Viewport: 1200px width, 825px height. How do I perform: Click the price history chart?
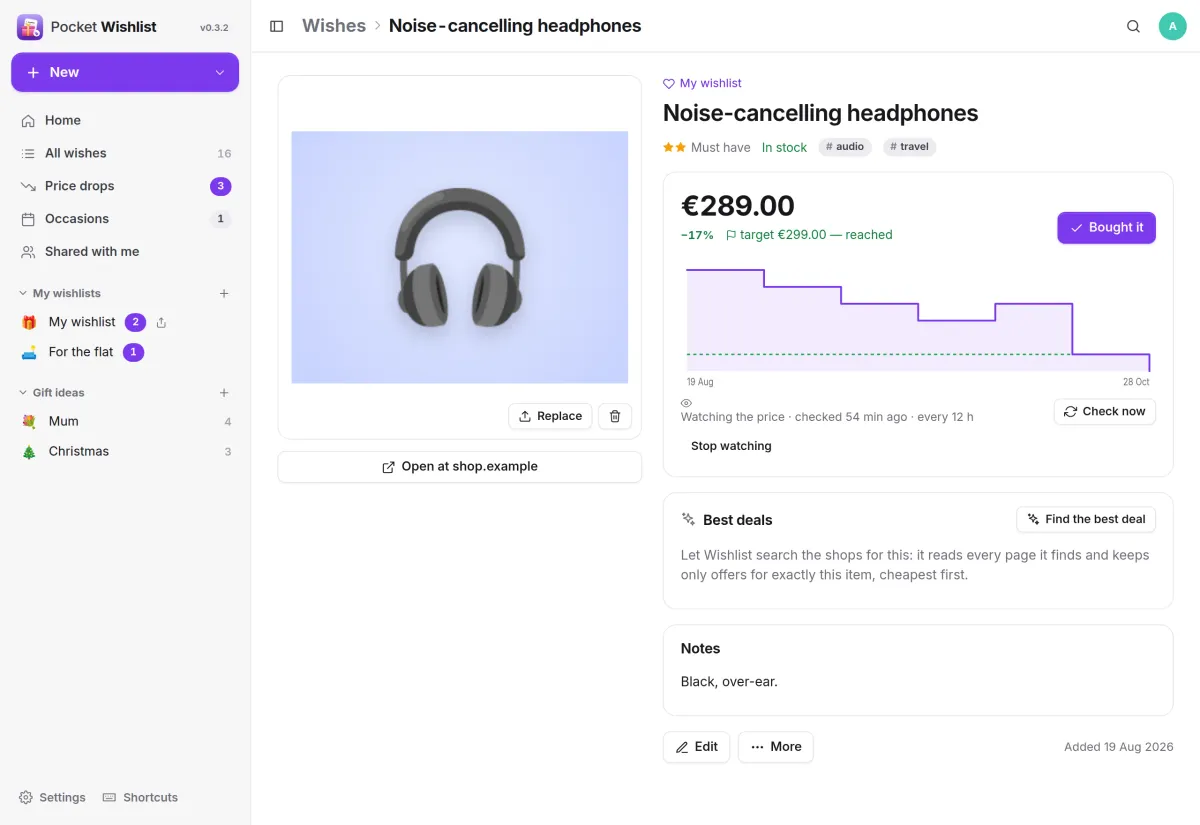click(918, 320)
